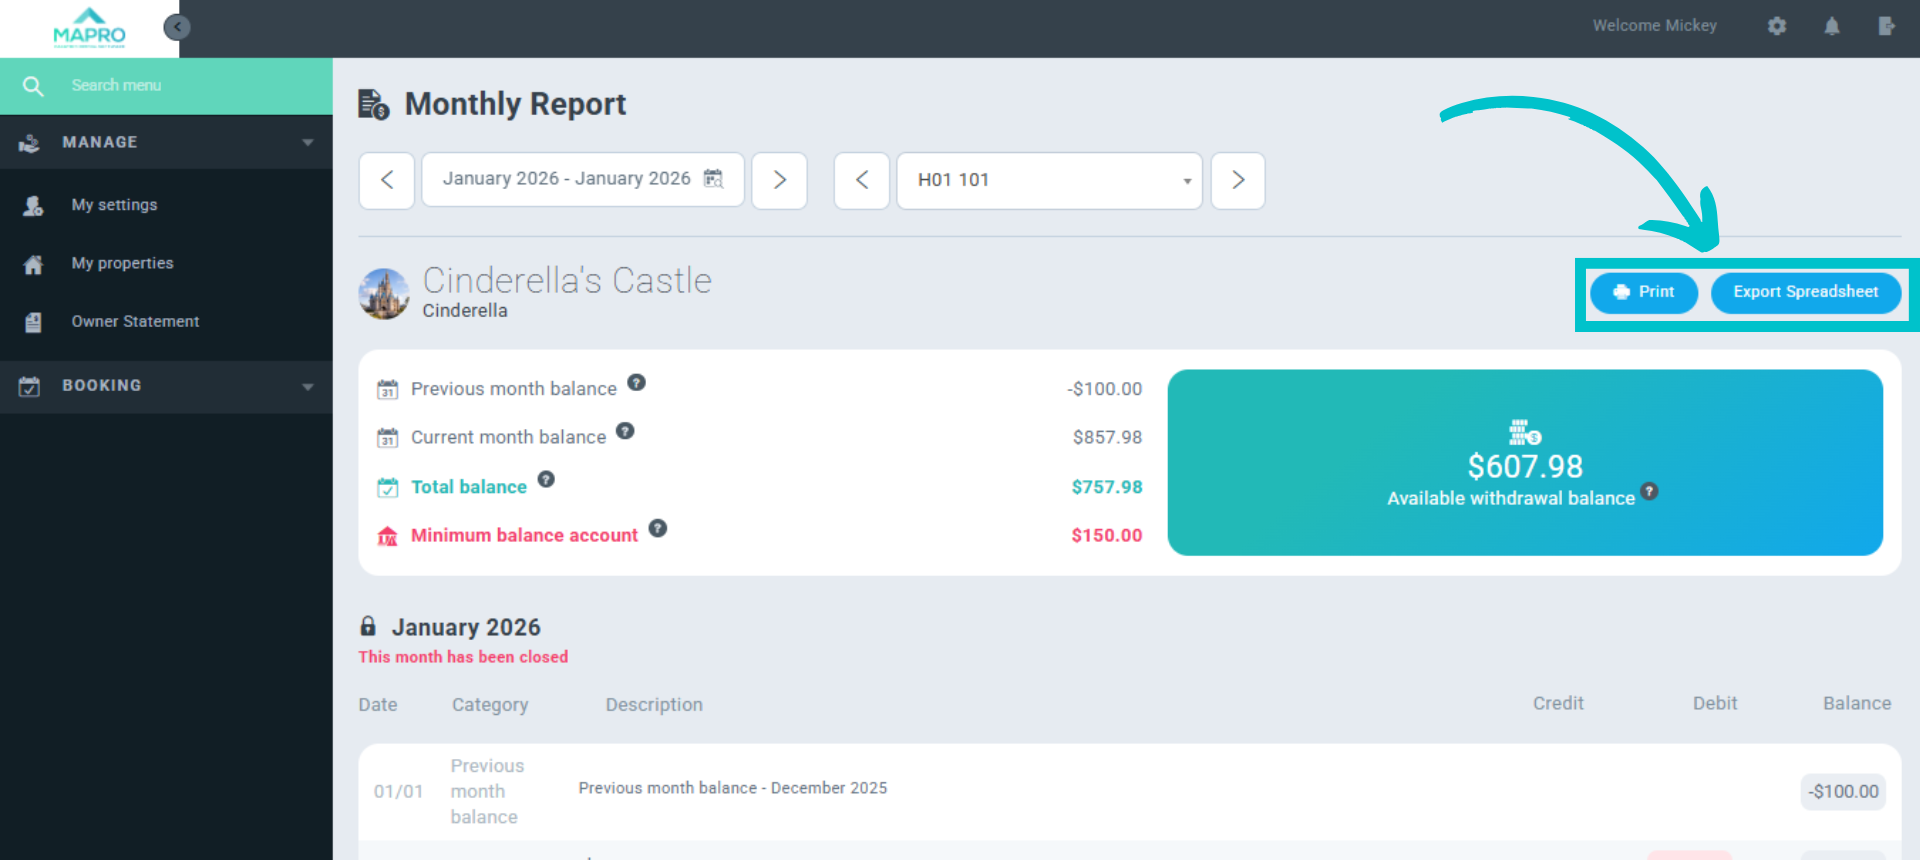Click Export Spreadsheet button
Viewport: 1920px width, 860px height.
[x=1805, y=292]
